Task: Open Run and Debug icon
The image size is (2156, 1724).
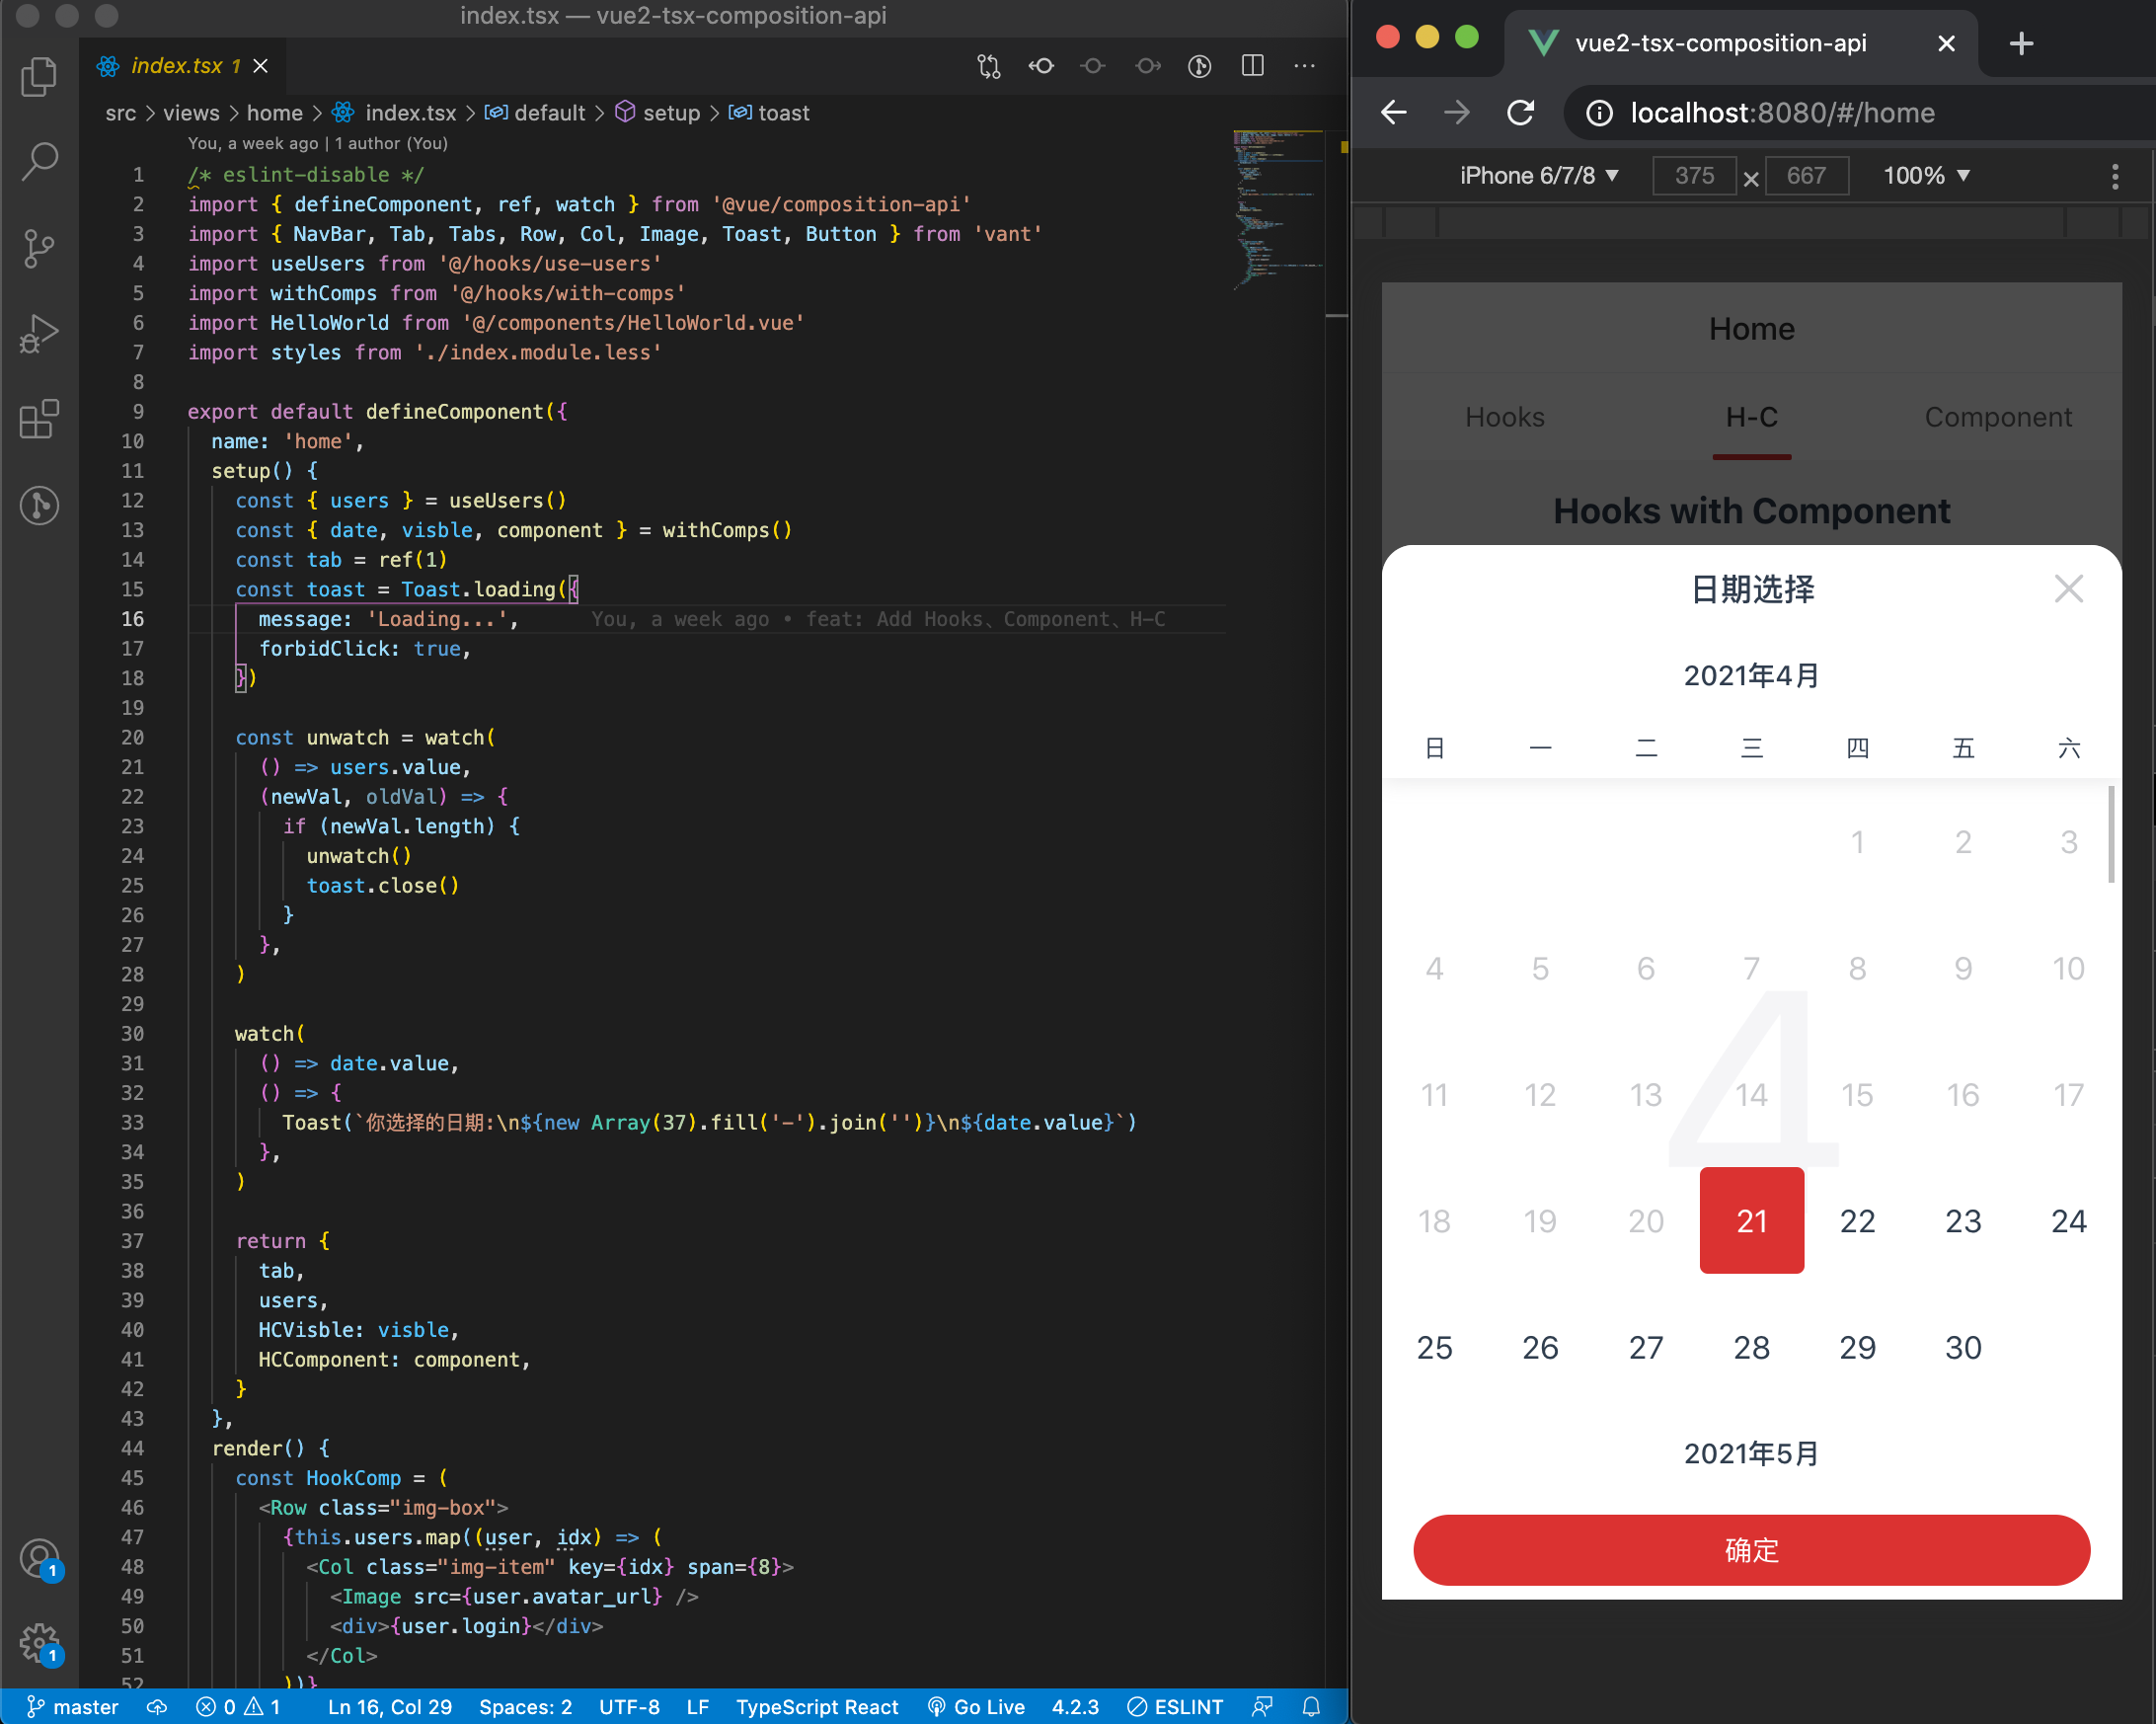Action: tap(39, 334)
